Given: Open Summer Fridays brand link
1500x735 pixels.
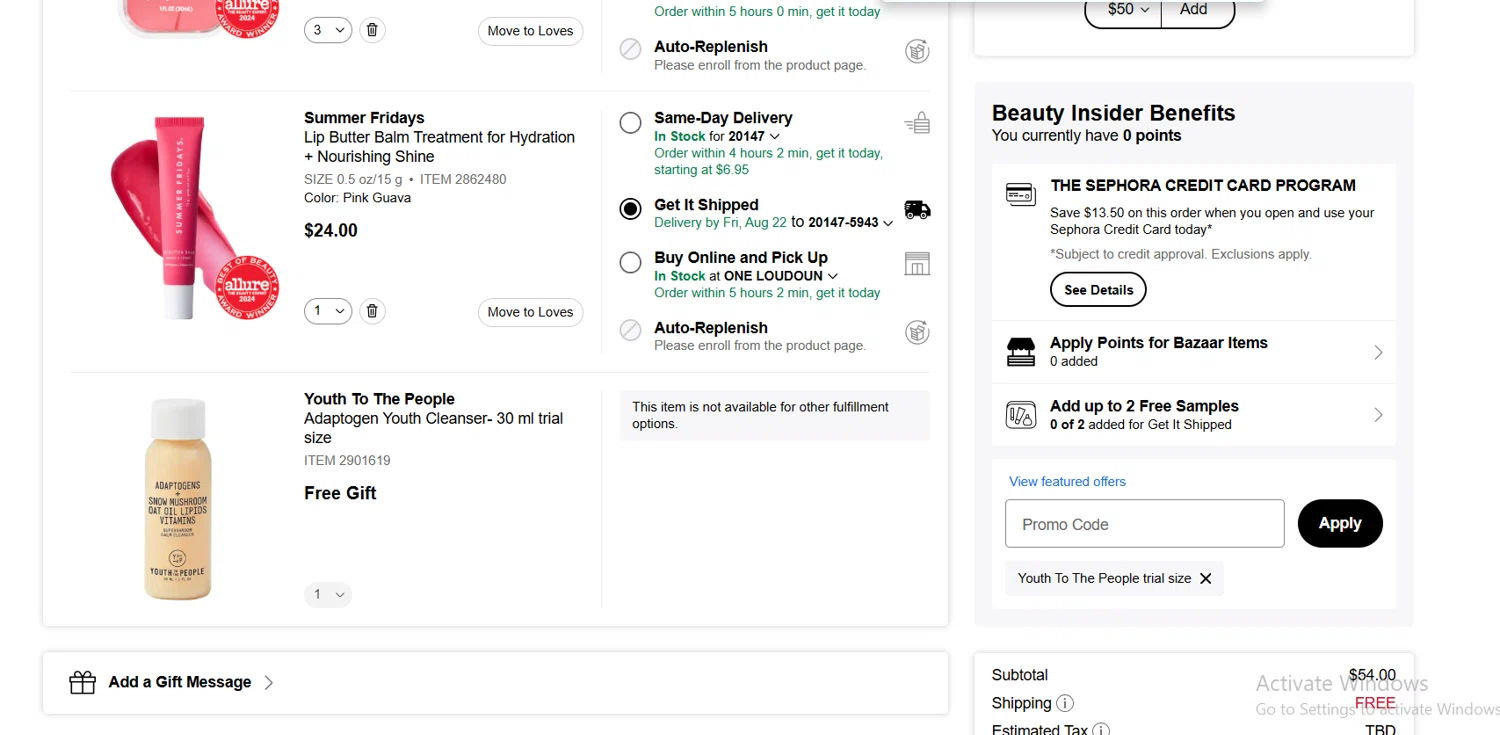Looking at the screenshot, I should [x=364, y=118].
